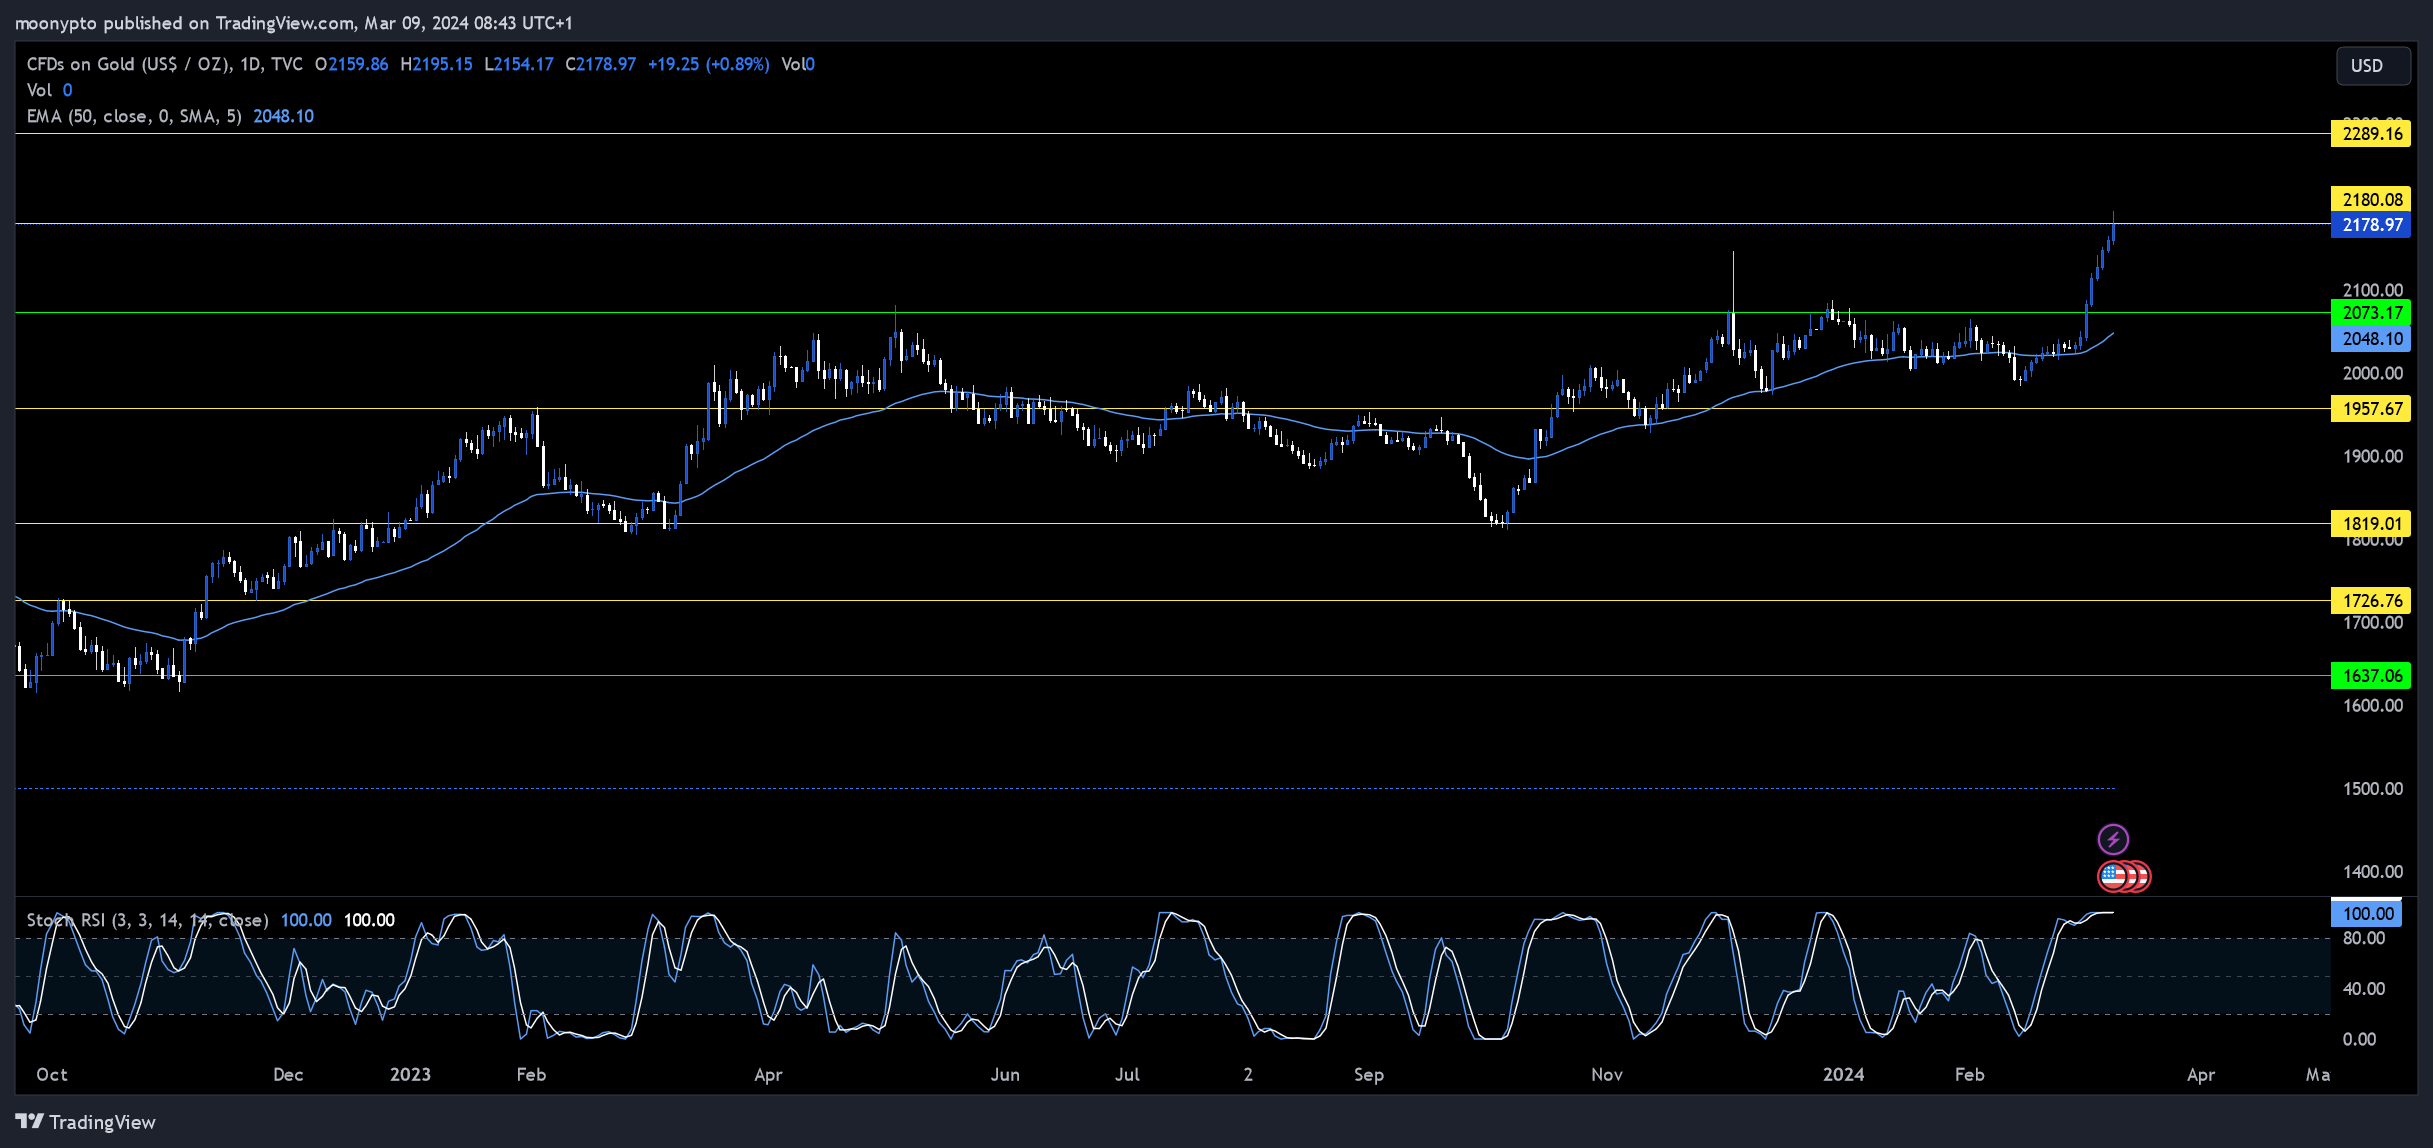The height and width of the screenshot is (1148, 2433).
Task: Click the open value O2159.86
Action: 351,64
